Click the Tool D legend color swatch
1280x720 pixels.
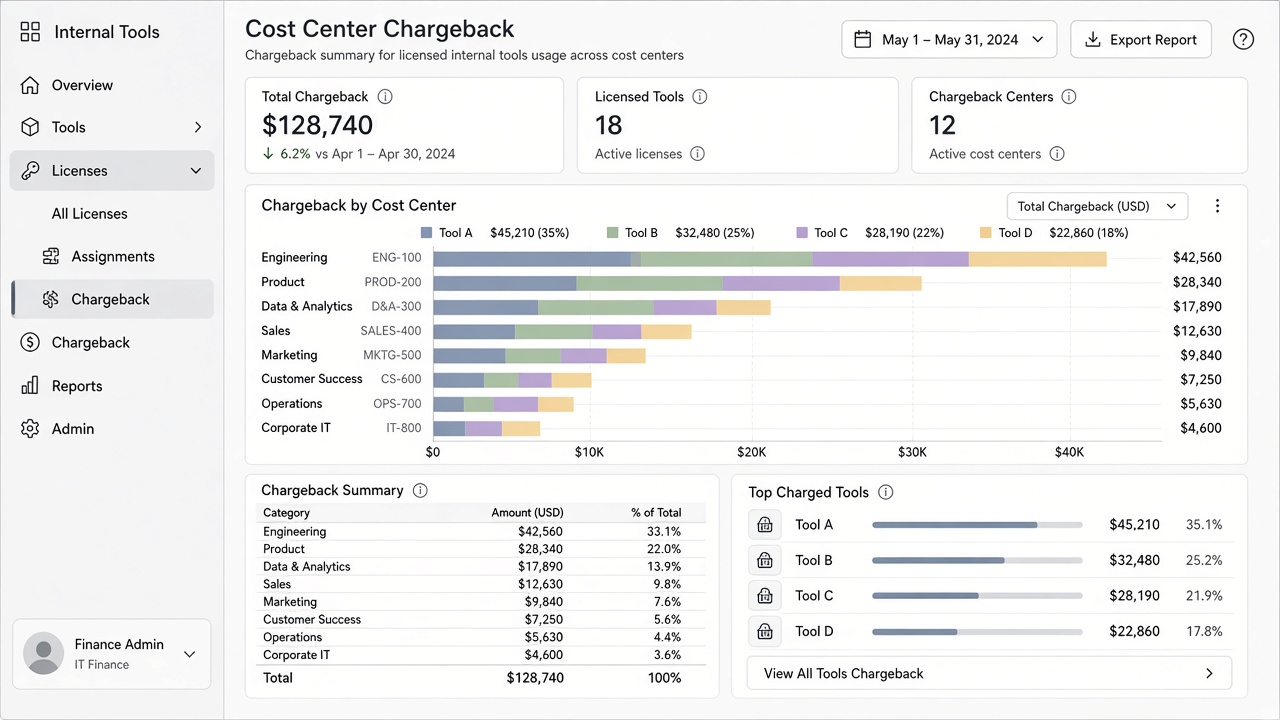[985, 233]
